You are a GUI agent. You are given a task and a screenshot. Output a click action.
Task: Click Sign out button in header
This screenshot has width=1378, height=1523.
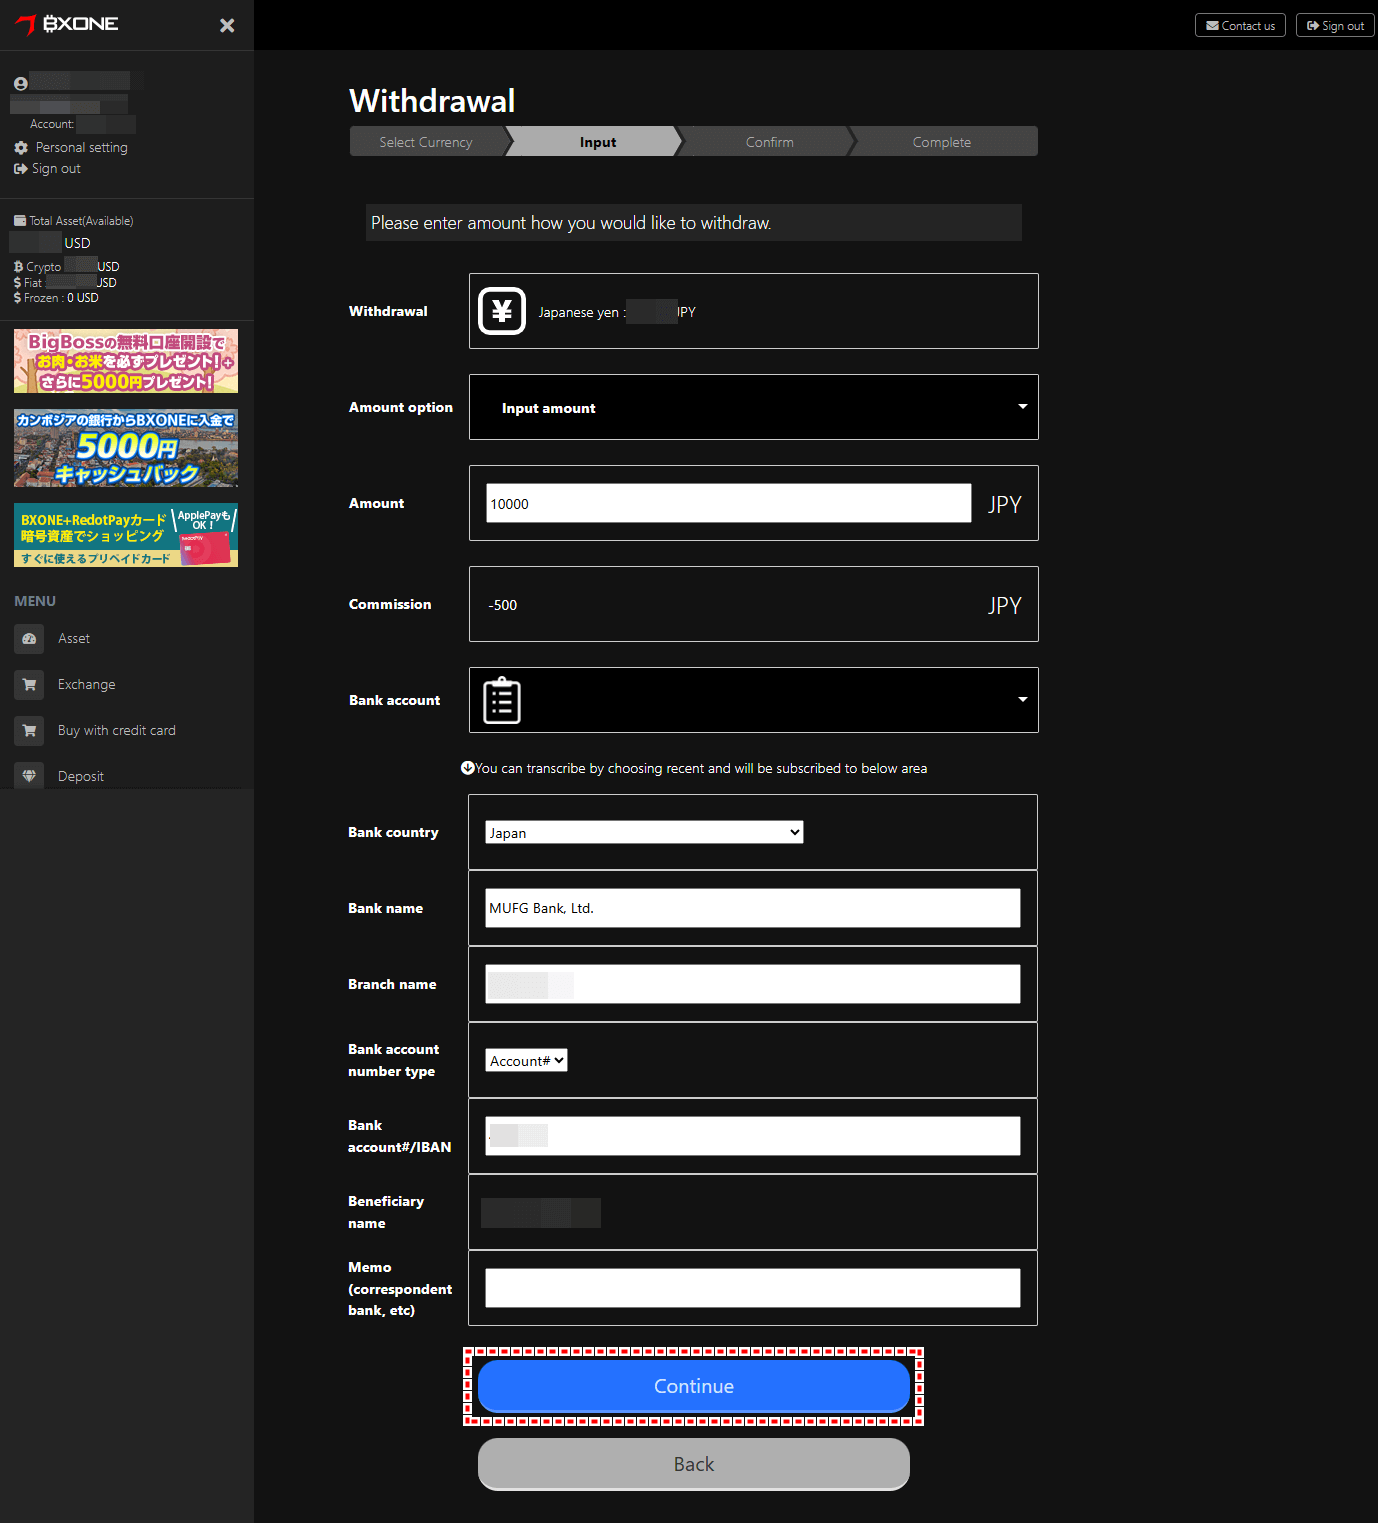(1335, 25)
